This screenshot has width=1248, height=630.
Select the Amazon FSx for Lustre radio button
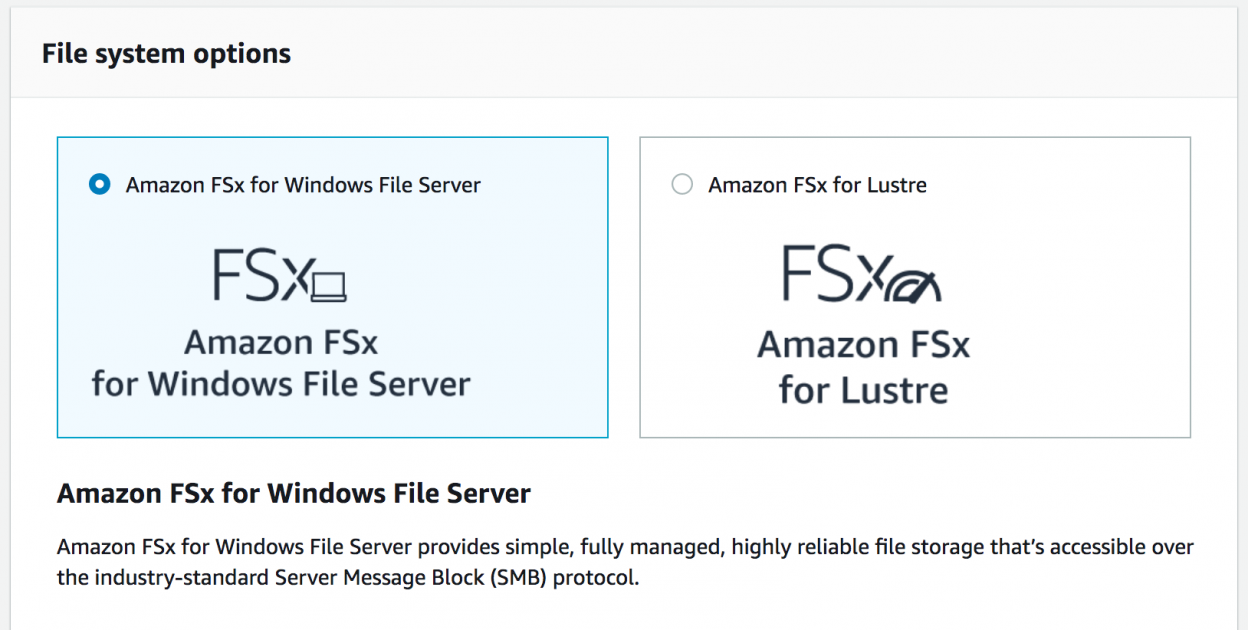click(x=683, y=184)
